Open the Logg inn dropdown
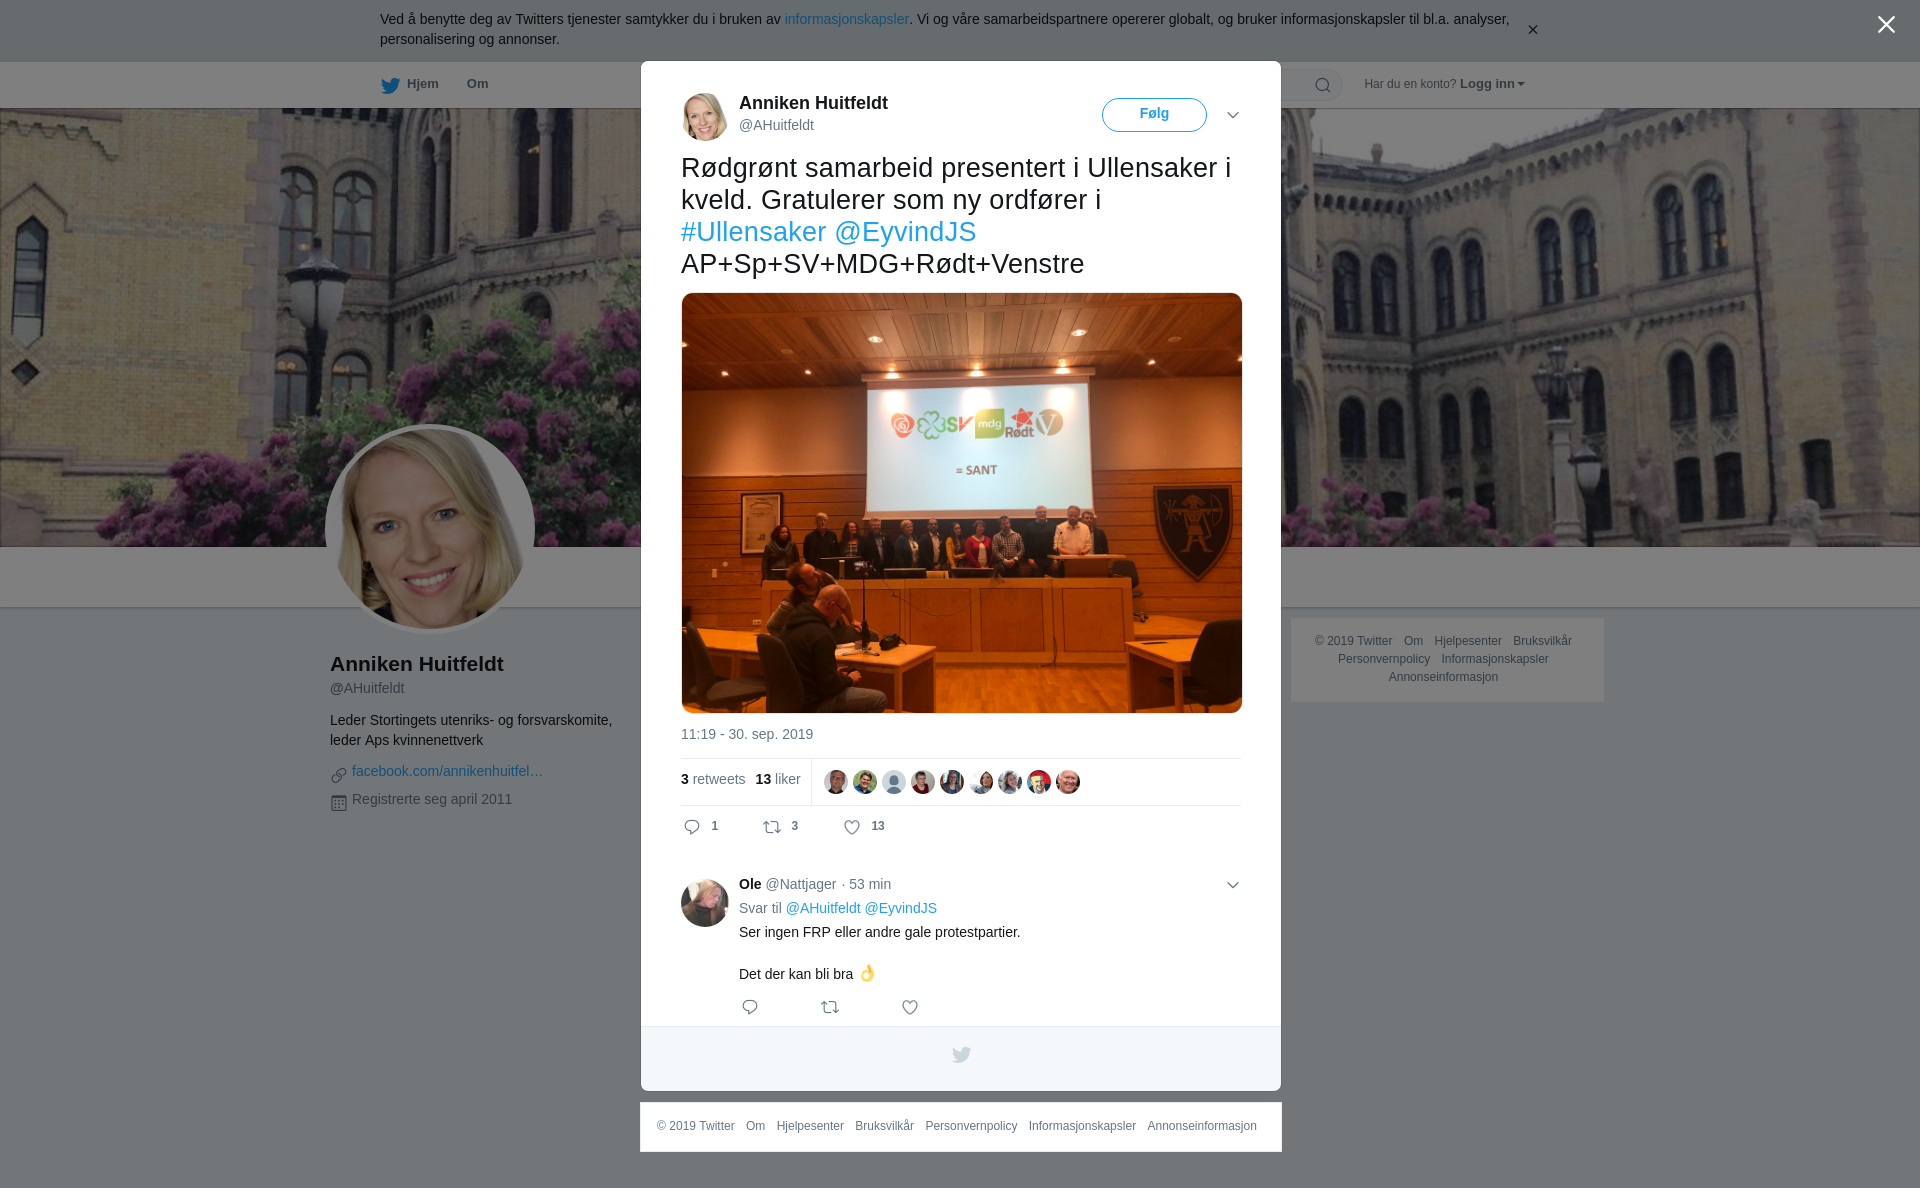Screen dimensions: 1920x1188 pyautogui.click(x=1492, y=84)
